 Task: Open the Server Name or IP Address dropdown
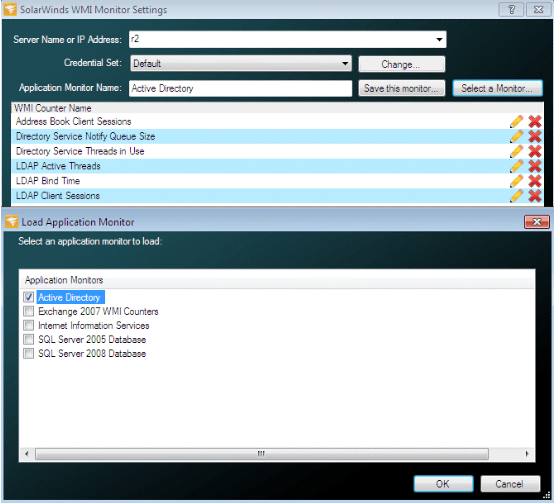click(439, 39)
